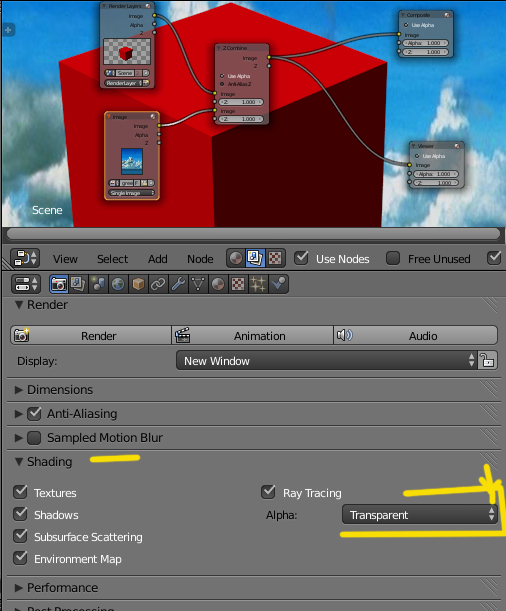
Task: Select the Composite node header
Action: [426, 15]
